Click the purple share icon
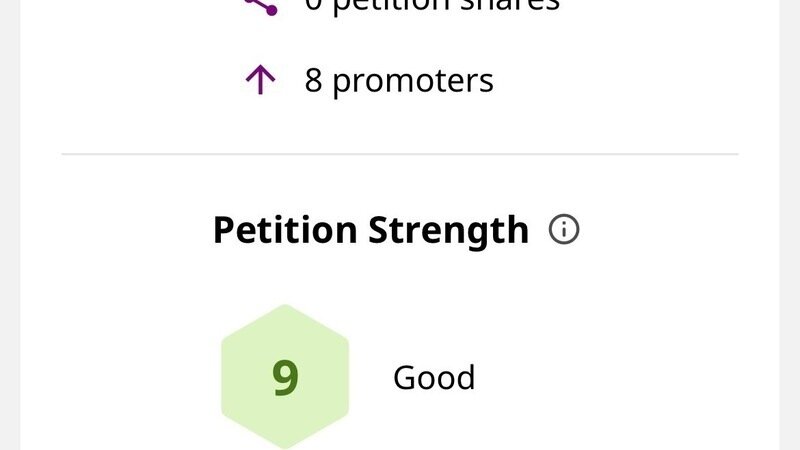Image resolution: width=800 pixels, height=450 pixels. tap(260, 5)
